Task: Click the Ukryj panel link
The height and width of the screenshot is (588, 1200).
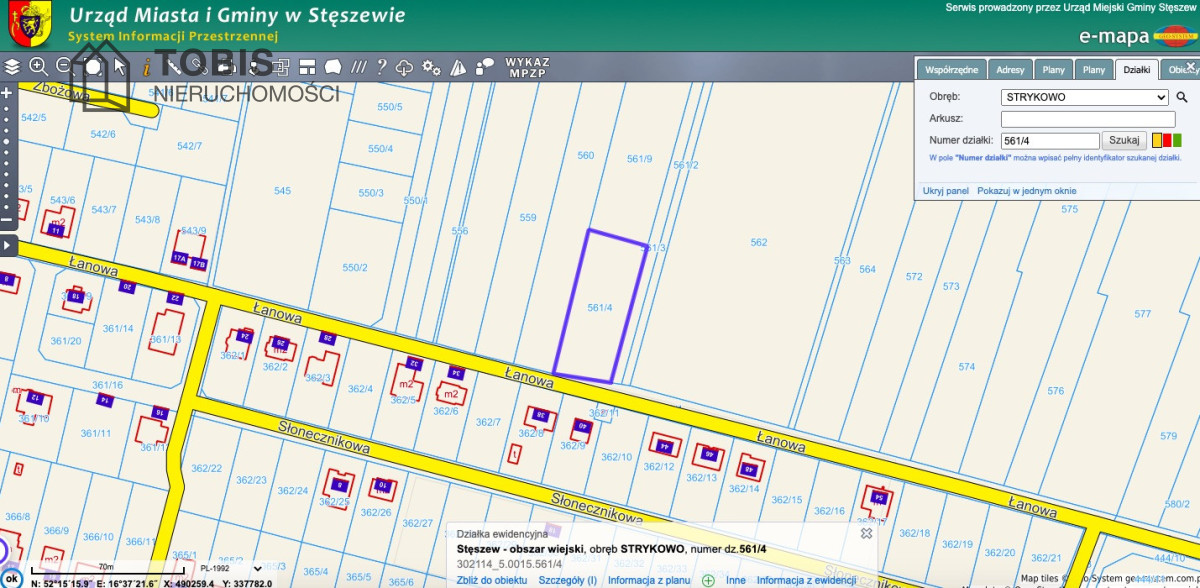Action: [946, 190]
